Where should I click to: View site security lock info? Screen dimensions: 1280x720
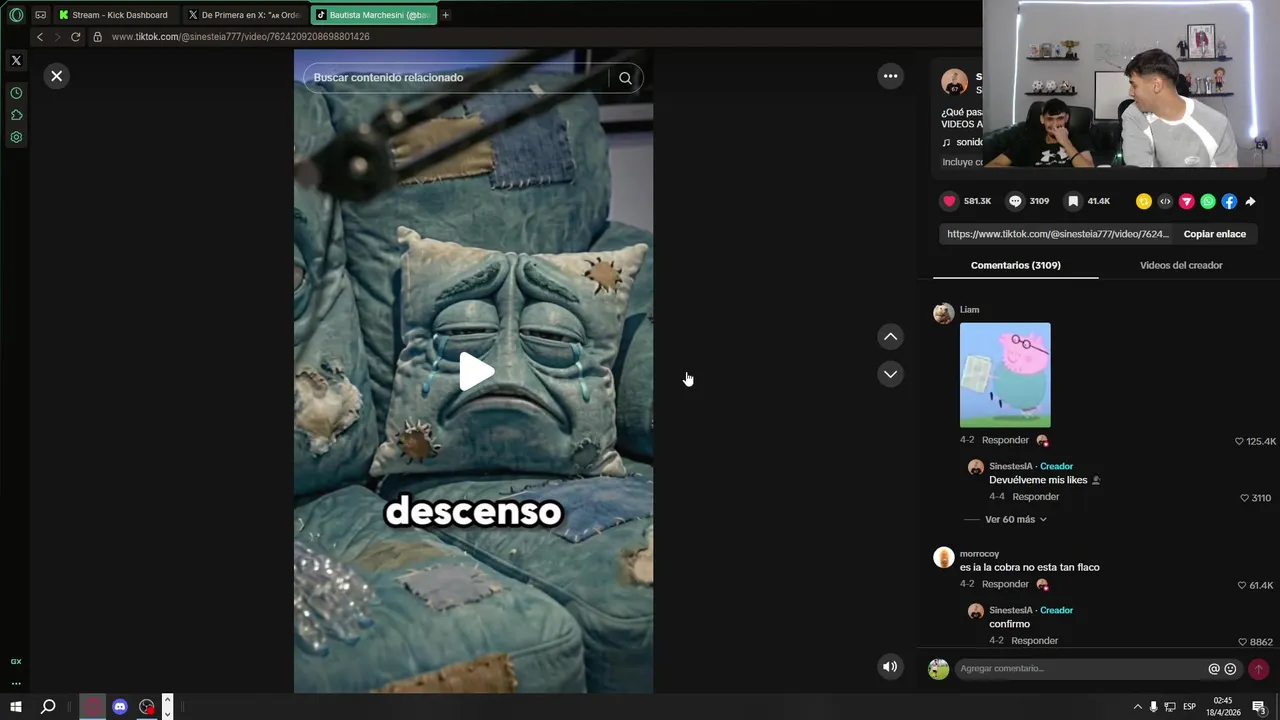click(97, 37)
